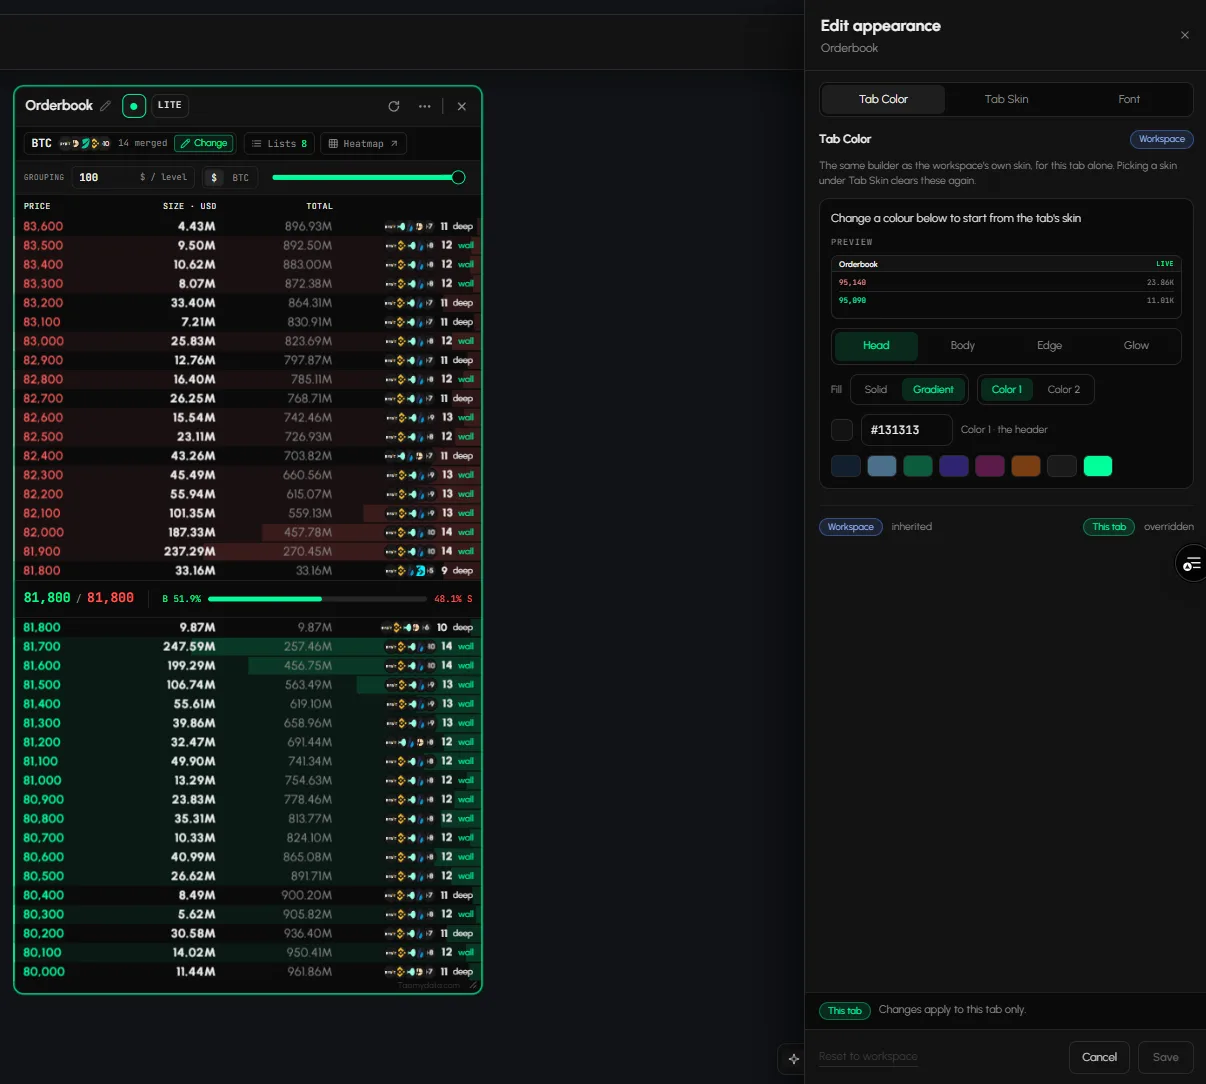
Task: Click the 80,000 bid price row
Action: [x=248, y=971]
